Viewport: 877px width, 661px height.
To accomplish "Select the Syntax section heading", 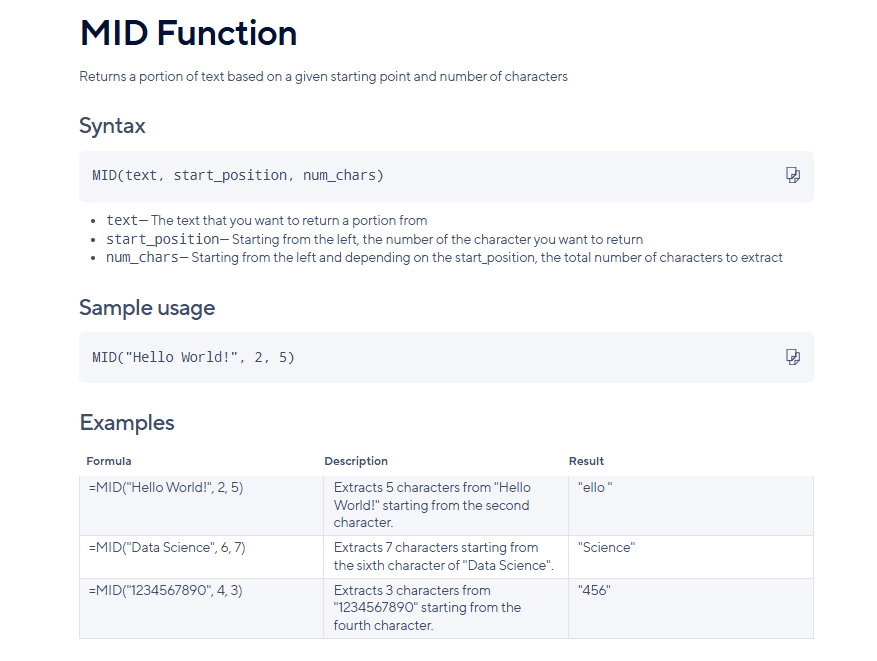I will pyautogui.click(x=112, y=126).
